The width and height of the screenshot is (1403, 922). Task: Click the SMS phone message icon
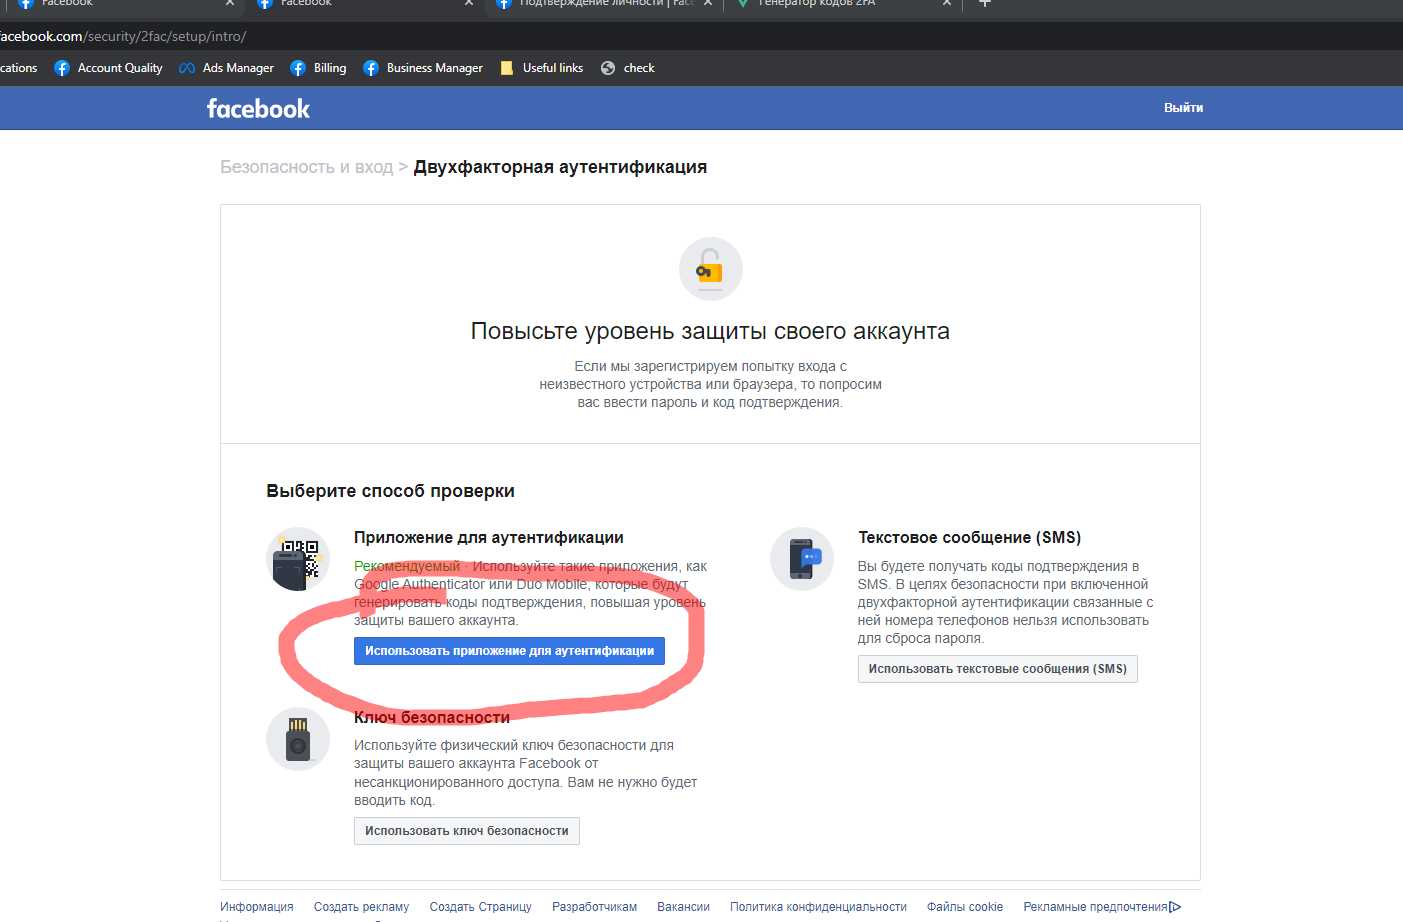point(802,559)
